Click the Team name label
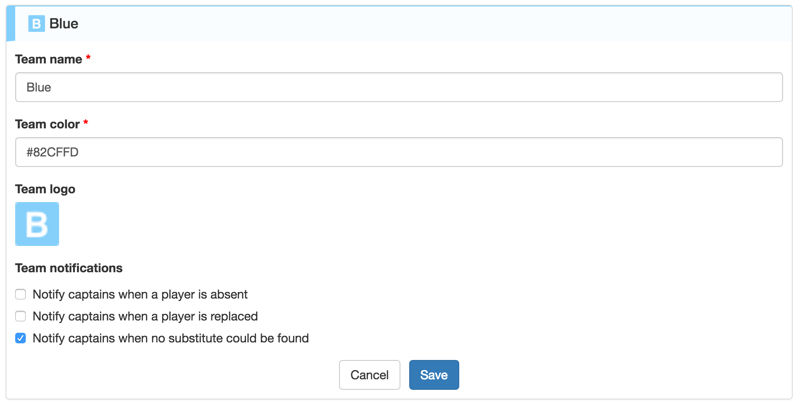 [x=48, y=59]
